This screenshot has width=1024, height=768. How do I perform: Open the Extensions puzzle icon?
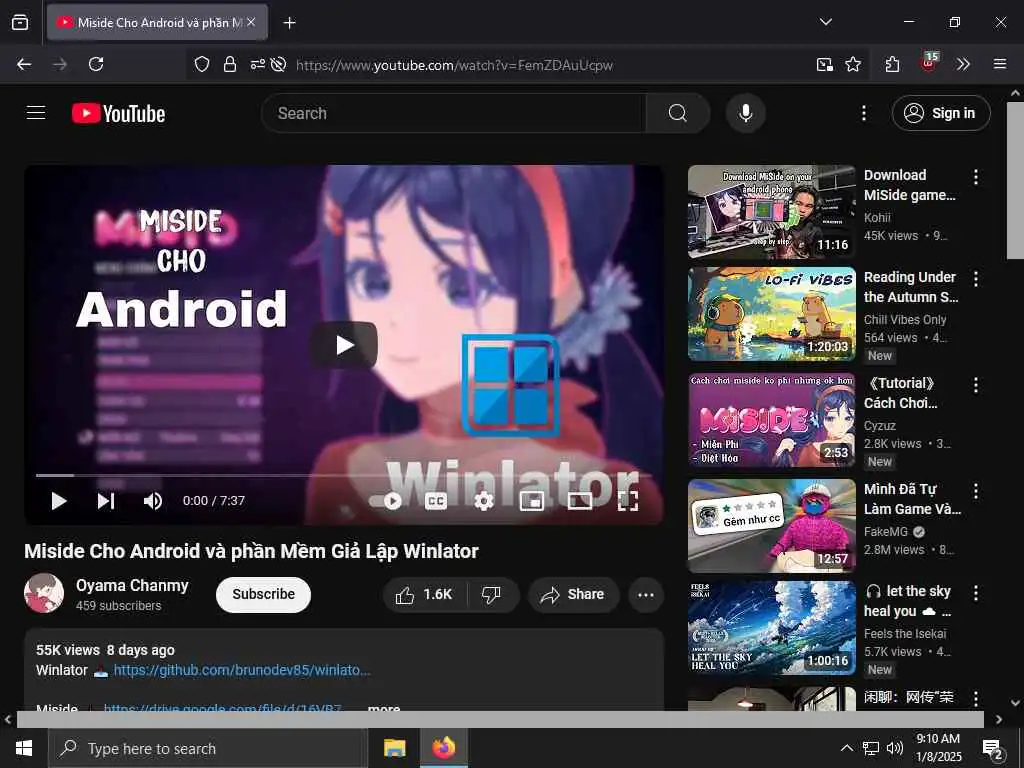pyautogui.click(x=893, y=64)
